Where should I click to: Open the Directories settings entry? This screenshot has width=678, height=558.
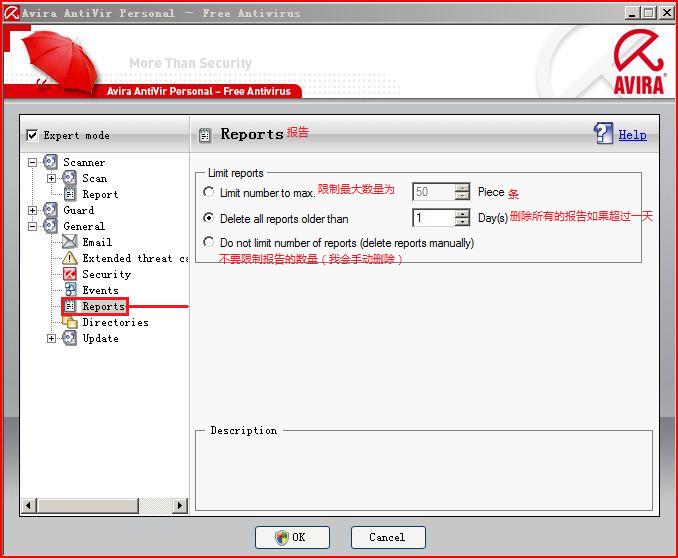[115, 322]
